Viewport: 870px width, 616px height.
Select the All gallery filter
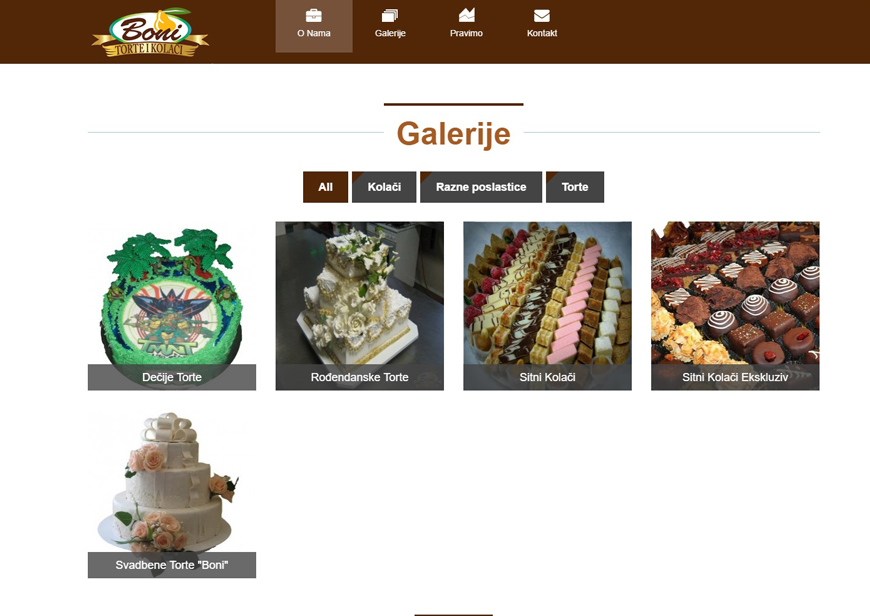pos(325,187)
